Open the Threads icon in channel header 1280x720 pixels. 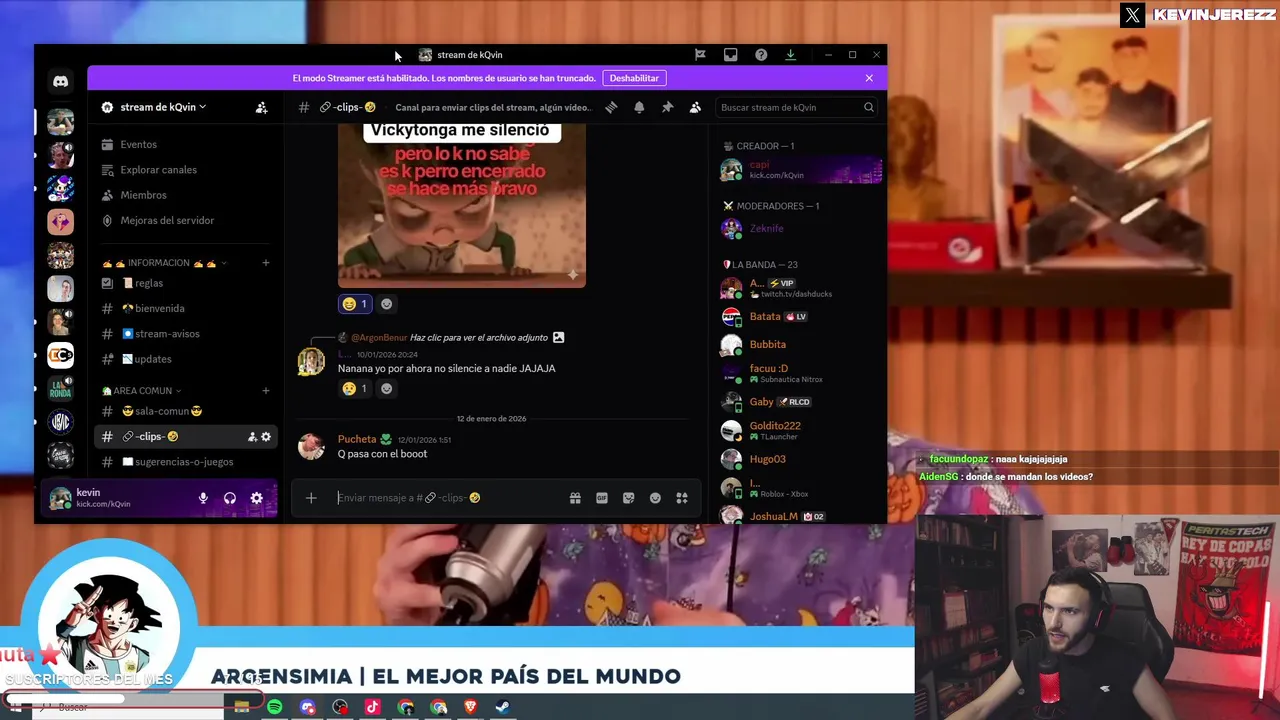point(611,107)
